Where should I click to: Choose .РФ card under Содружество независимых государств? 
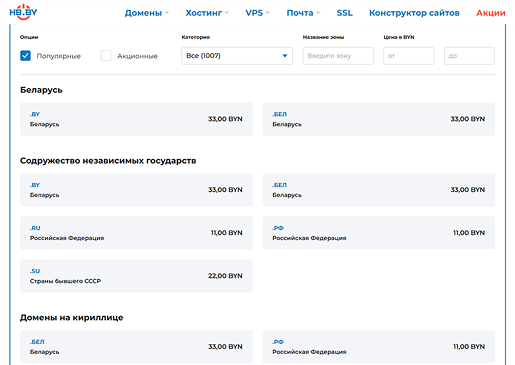tap(379, 233)
